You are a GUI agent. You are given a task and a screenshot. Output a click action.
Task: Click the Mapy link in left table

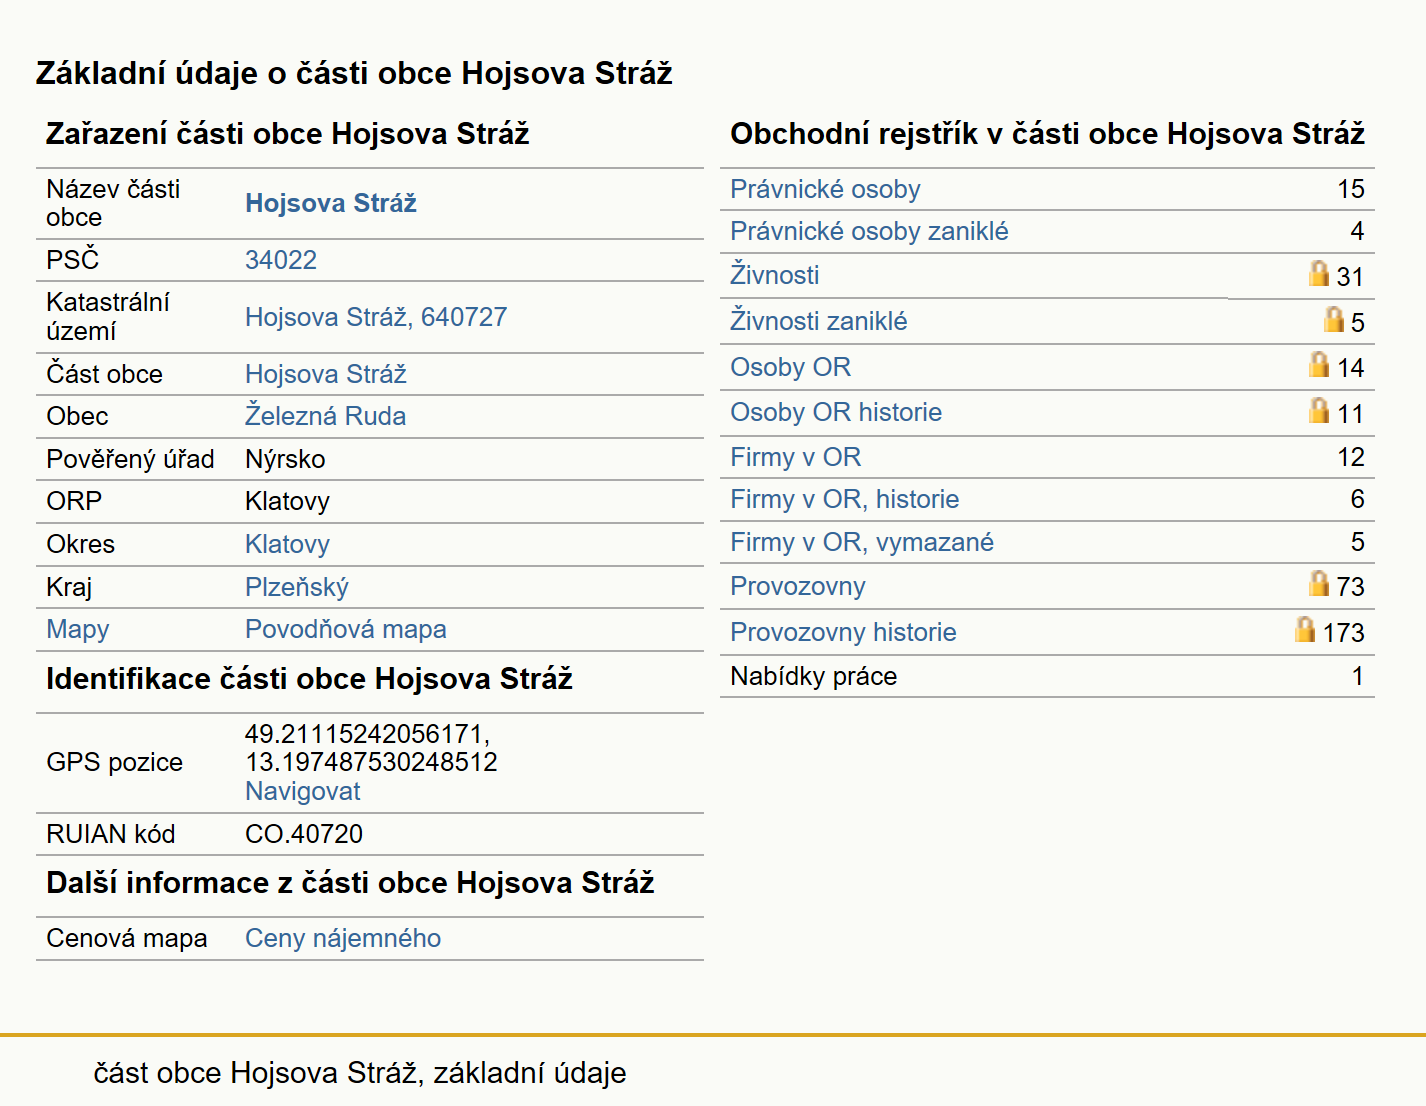(78, 629)
